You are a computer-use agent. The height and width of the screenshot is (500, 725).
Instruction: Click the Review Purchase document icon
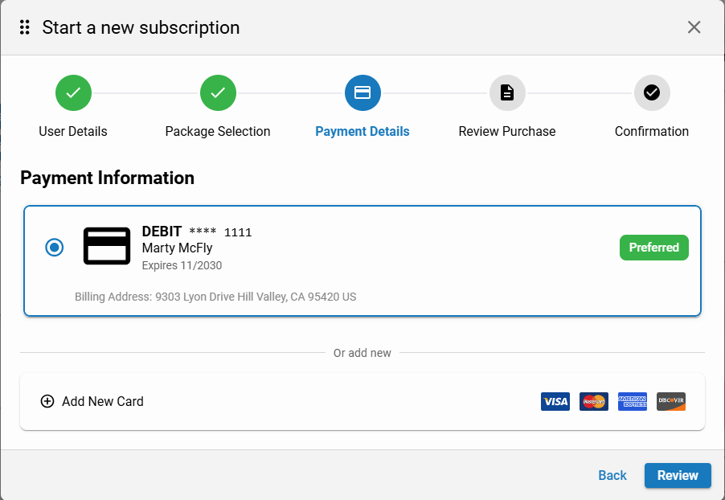pyautogui.click(x=507, y=93)
